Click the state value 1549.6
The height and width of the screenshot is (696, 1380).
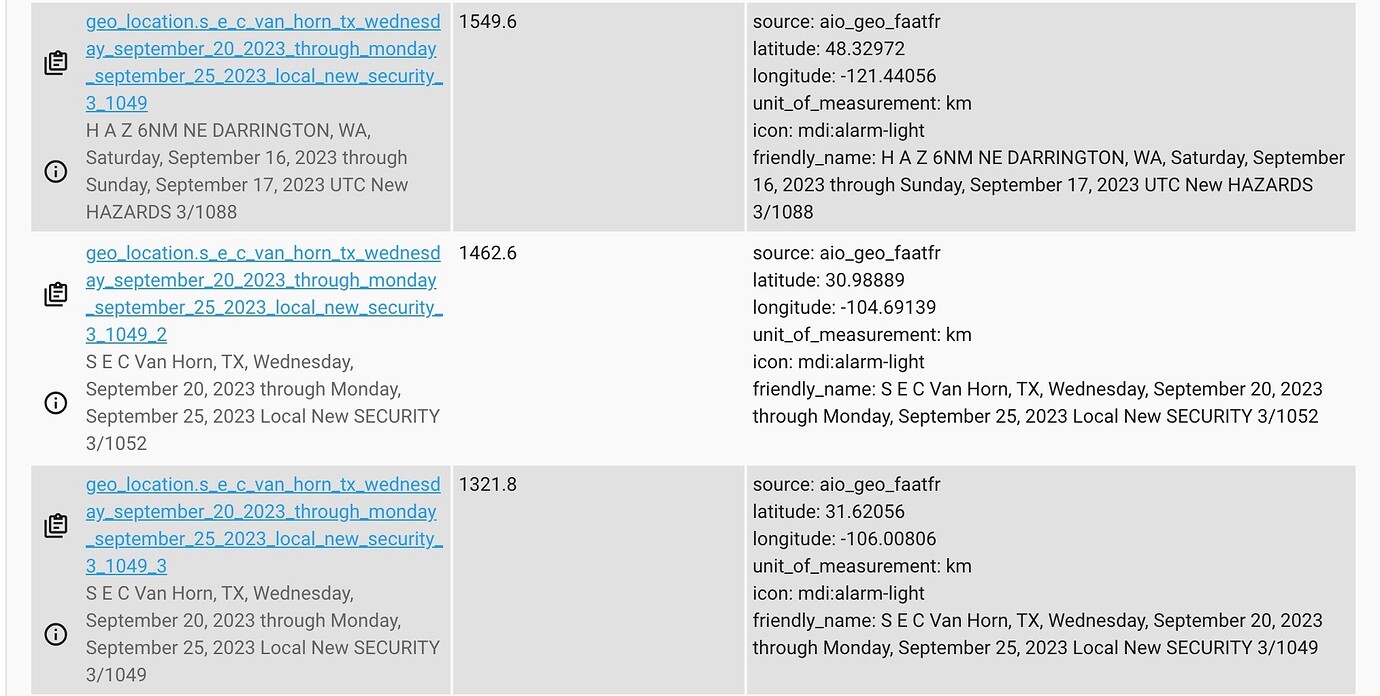coord(488,21)
